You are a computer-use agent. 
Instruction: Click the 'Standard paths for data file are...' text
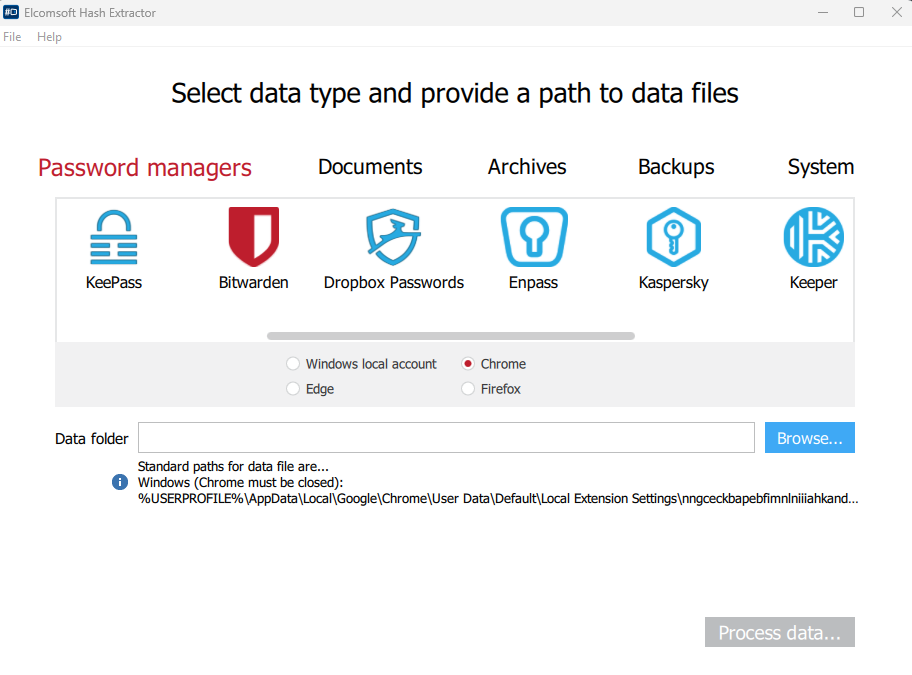coord(233,466)
